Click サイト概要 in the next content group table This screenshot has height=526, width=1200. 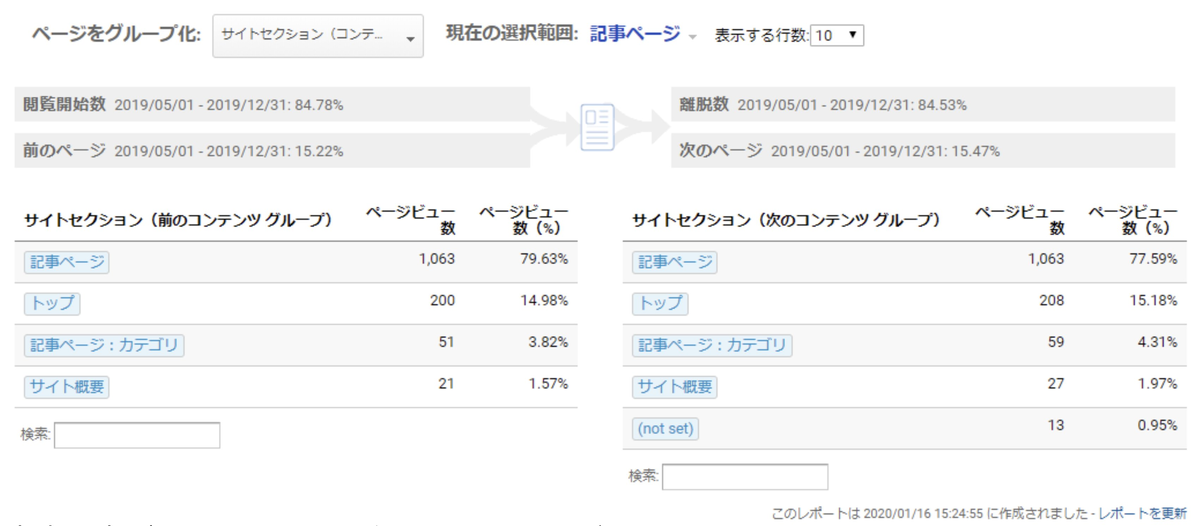tap(674, 387)
